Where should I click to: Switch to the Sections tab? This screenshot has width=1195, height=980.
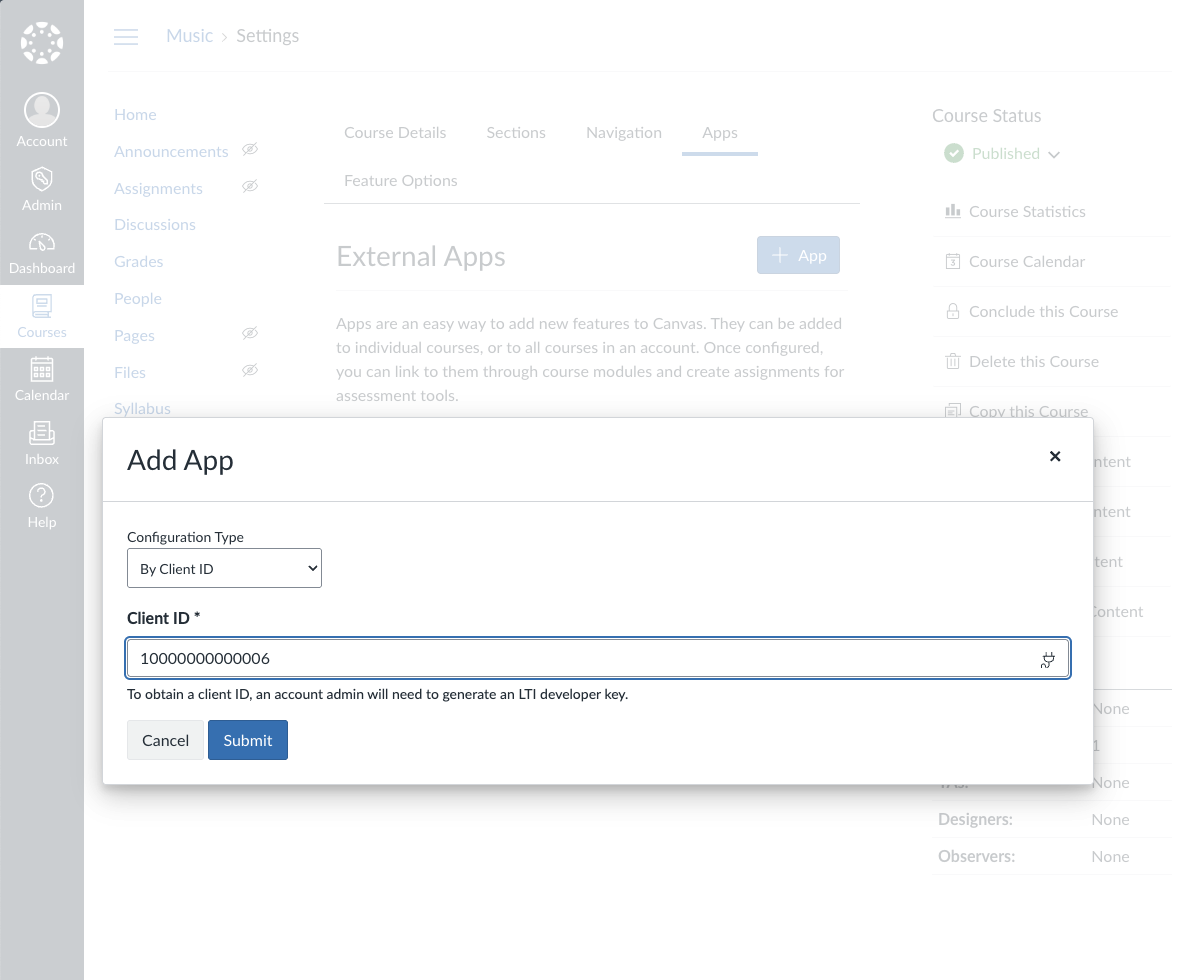pyautogui.click(x=516, y=132)
